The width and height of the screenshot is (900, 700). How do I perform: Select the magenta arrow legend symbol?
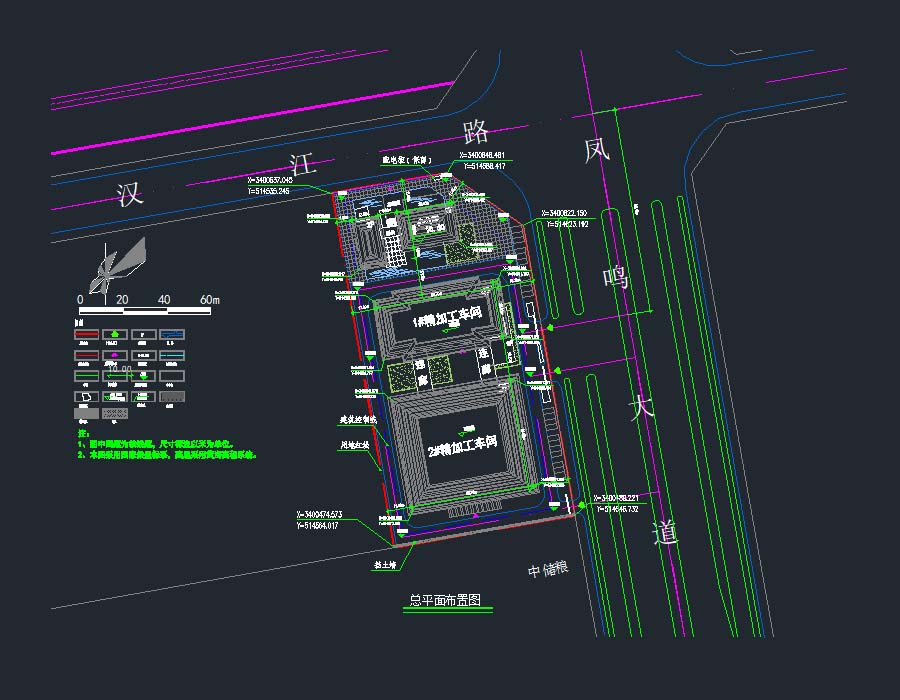[x=116, y=354]
